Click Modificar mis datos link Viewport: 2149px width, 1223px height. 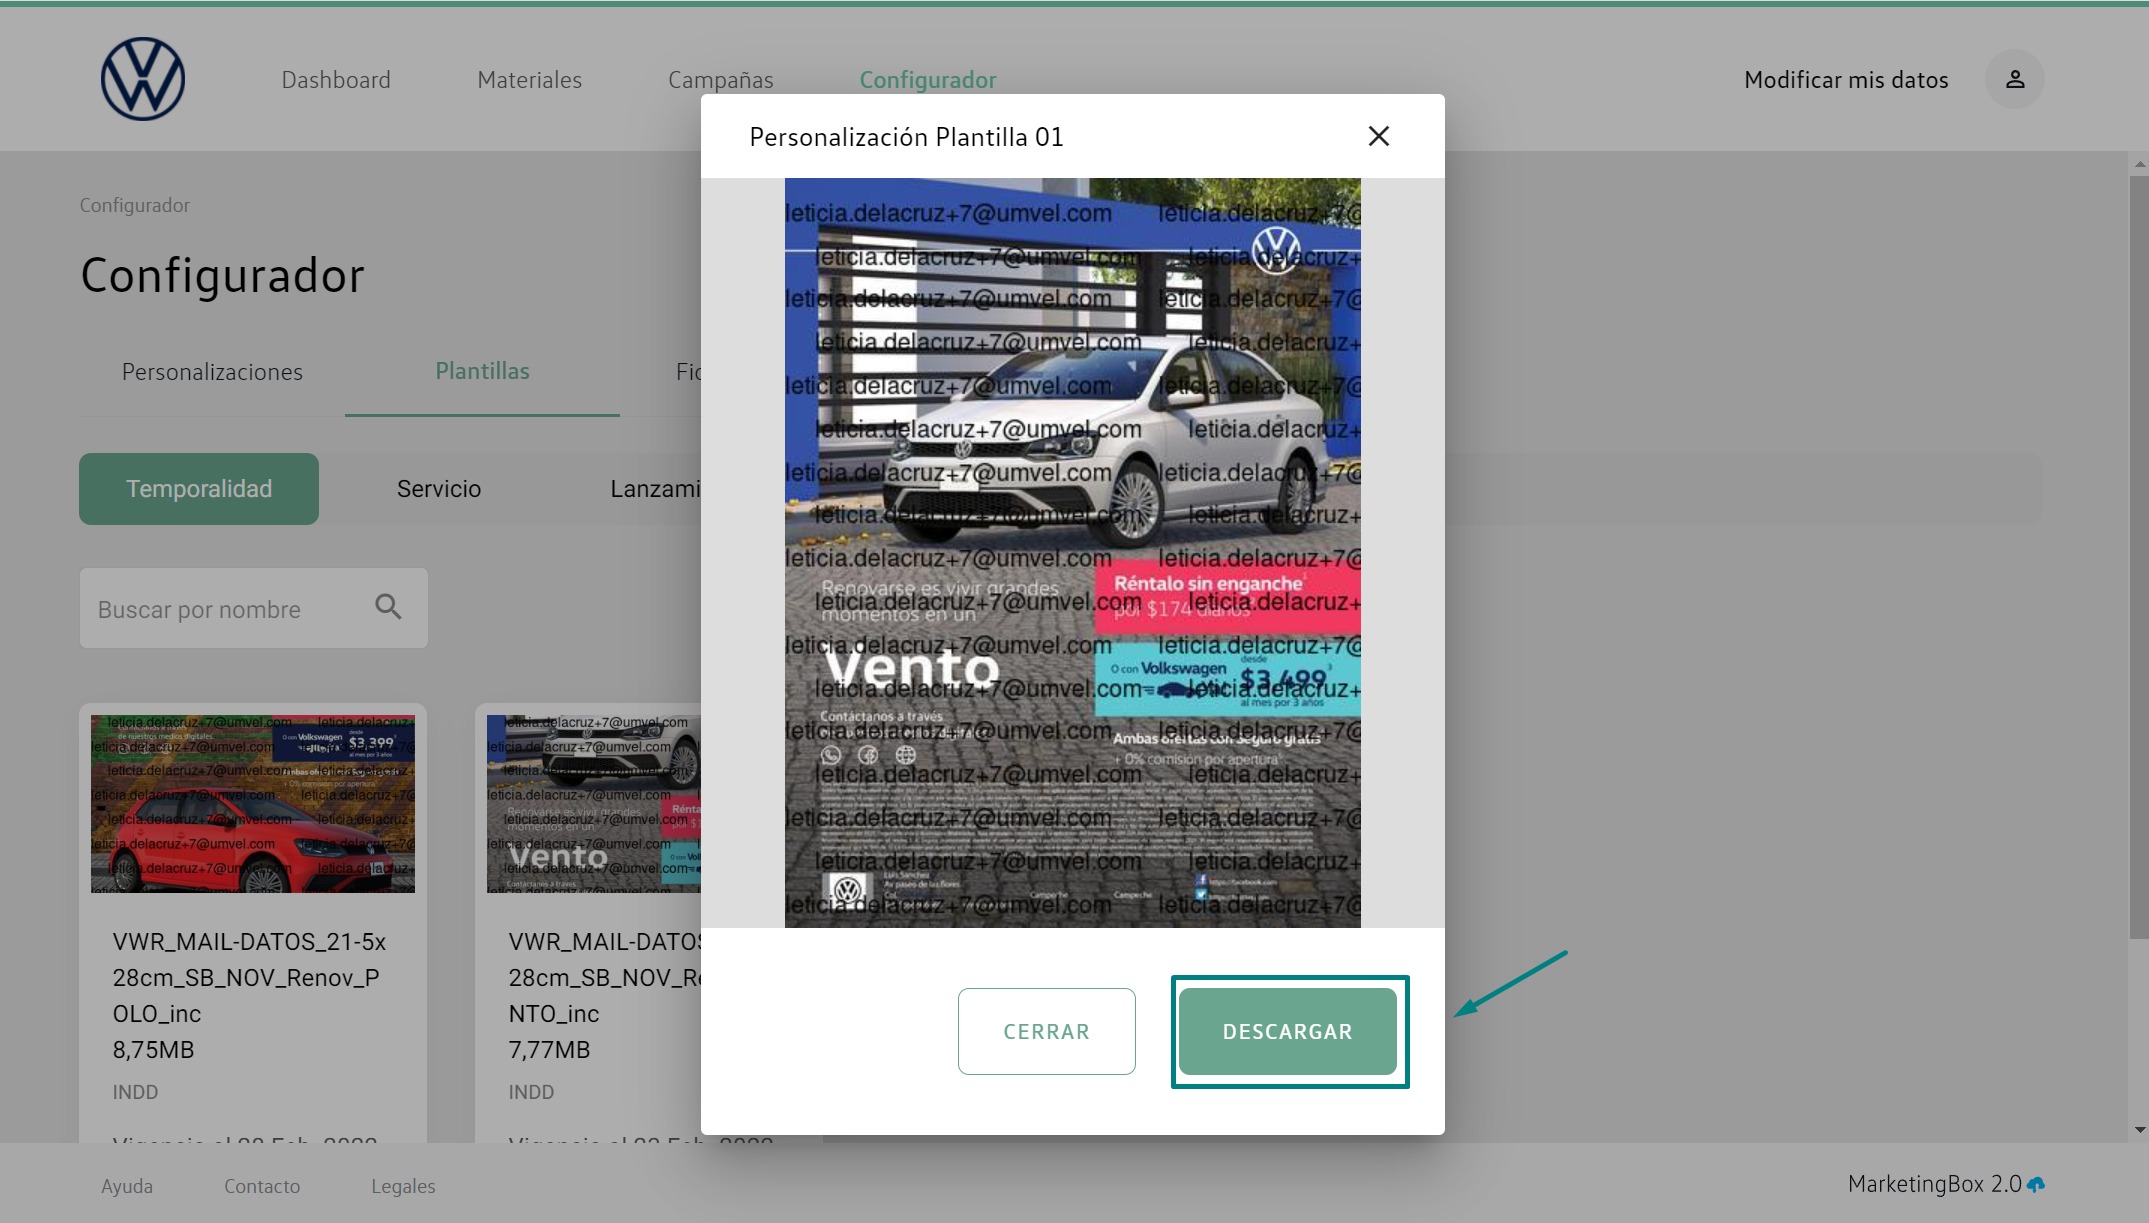point(1845,80)
